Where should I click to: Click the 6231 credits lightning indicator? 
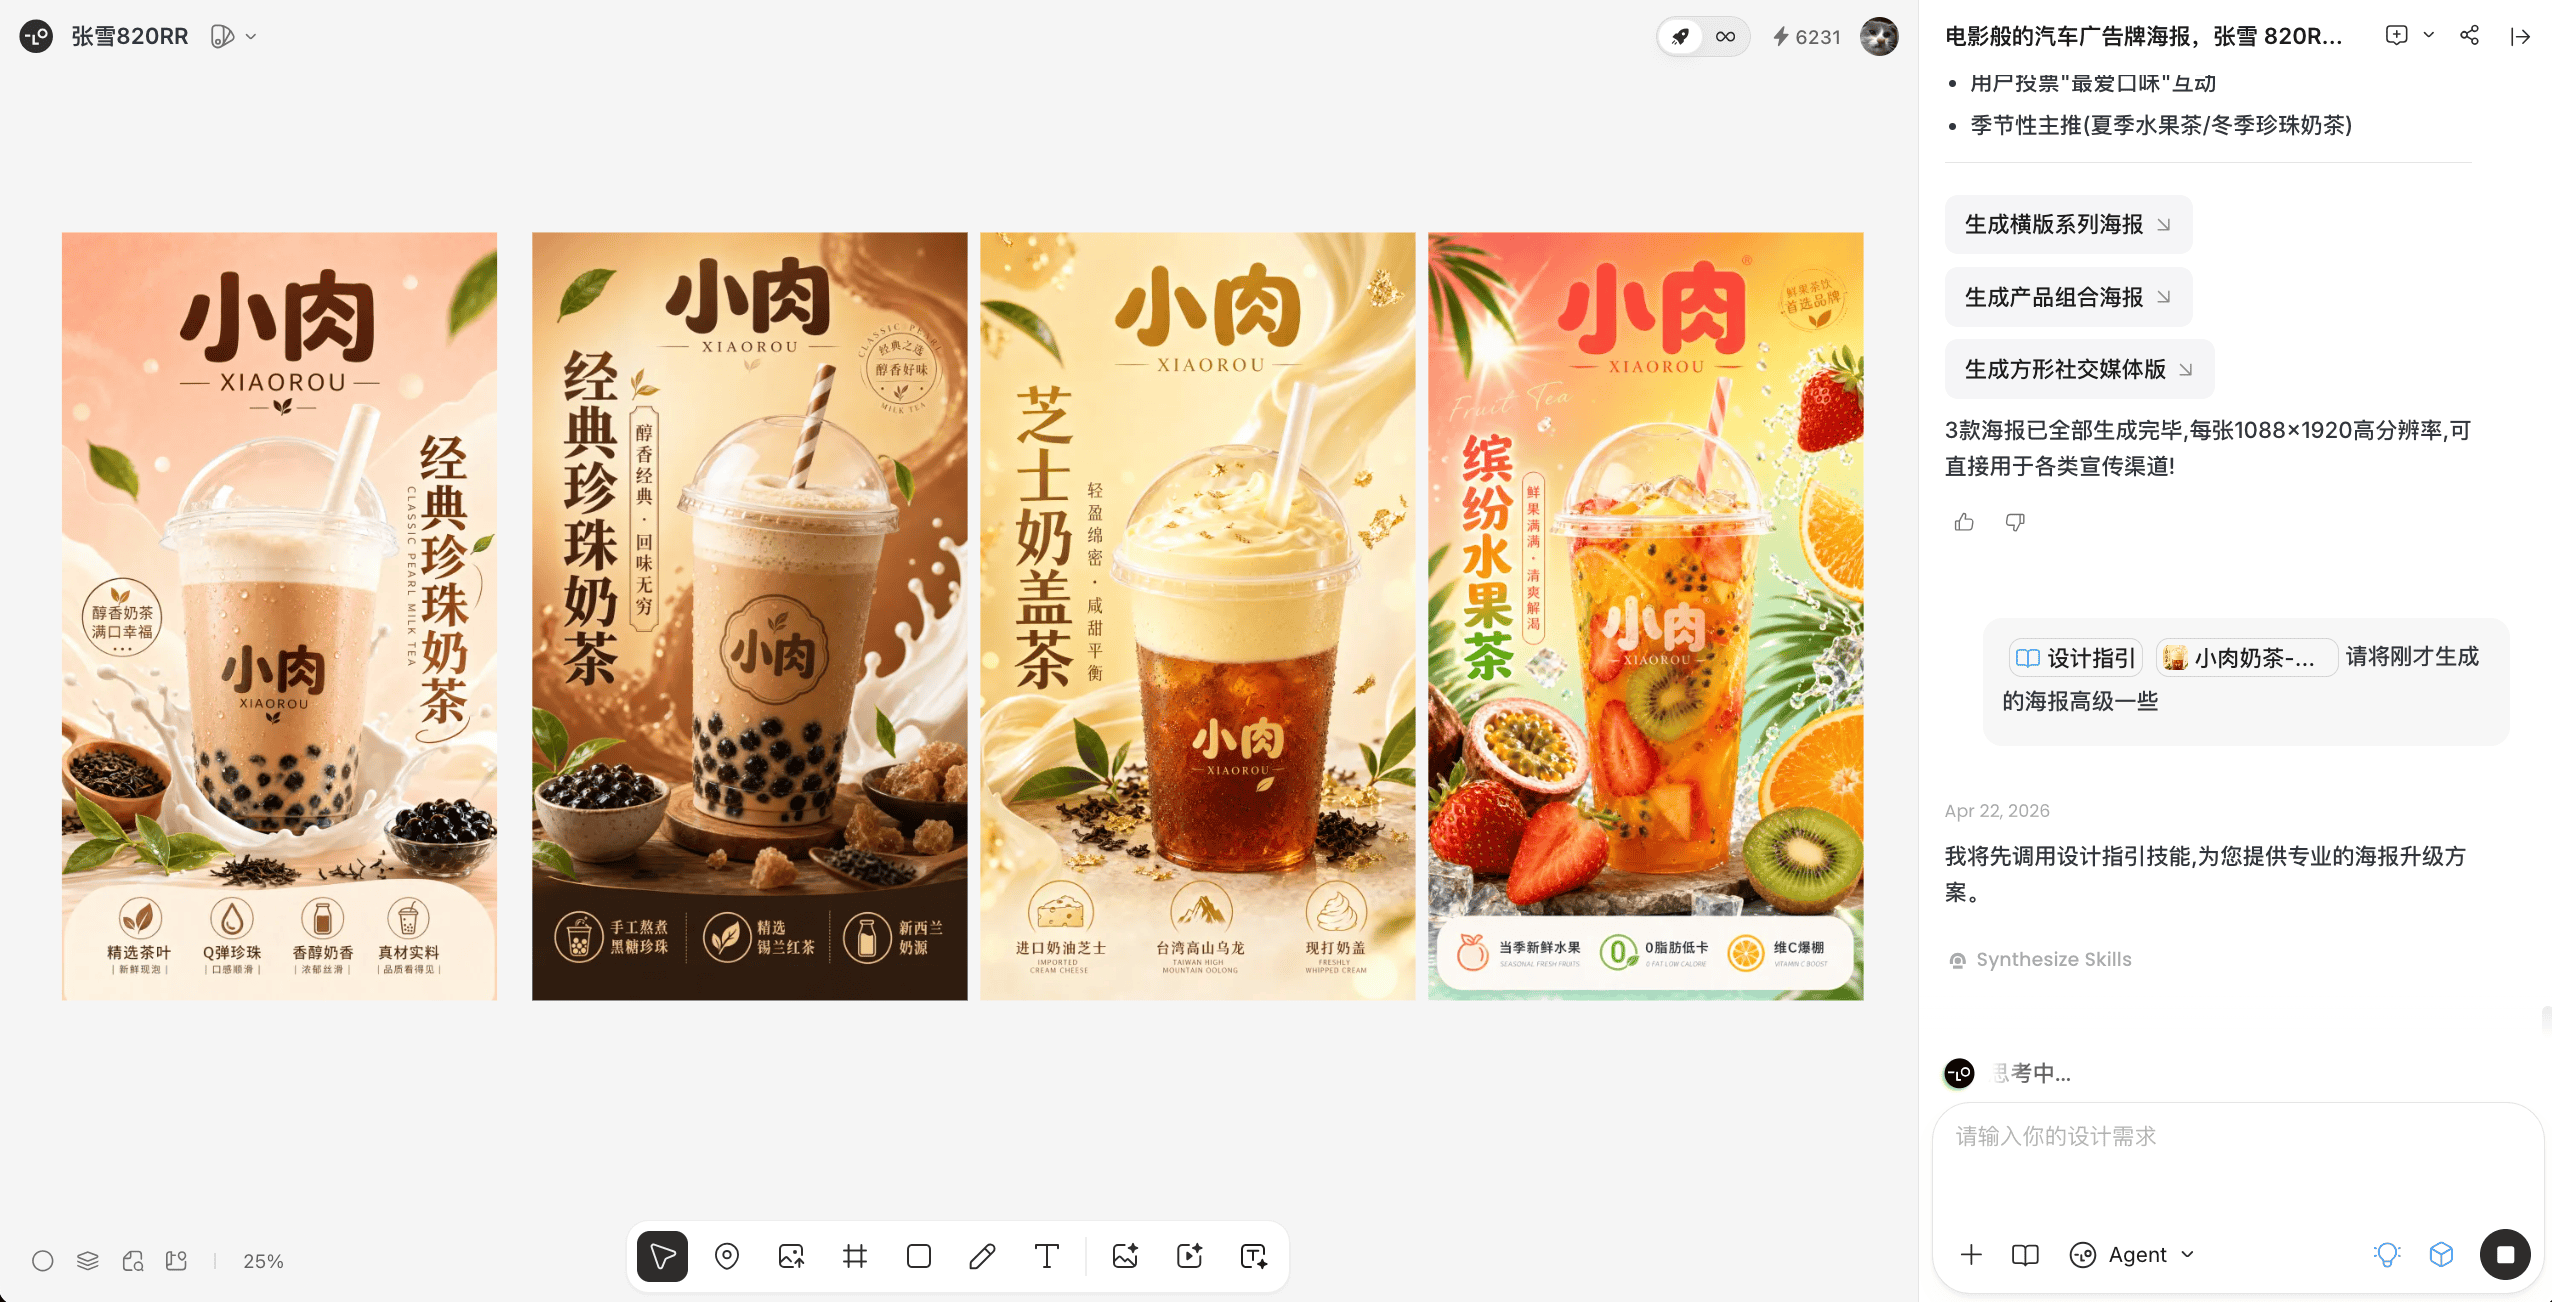point(1806,37)
